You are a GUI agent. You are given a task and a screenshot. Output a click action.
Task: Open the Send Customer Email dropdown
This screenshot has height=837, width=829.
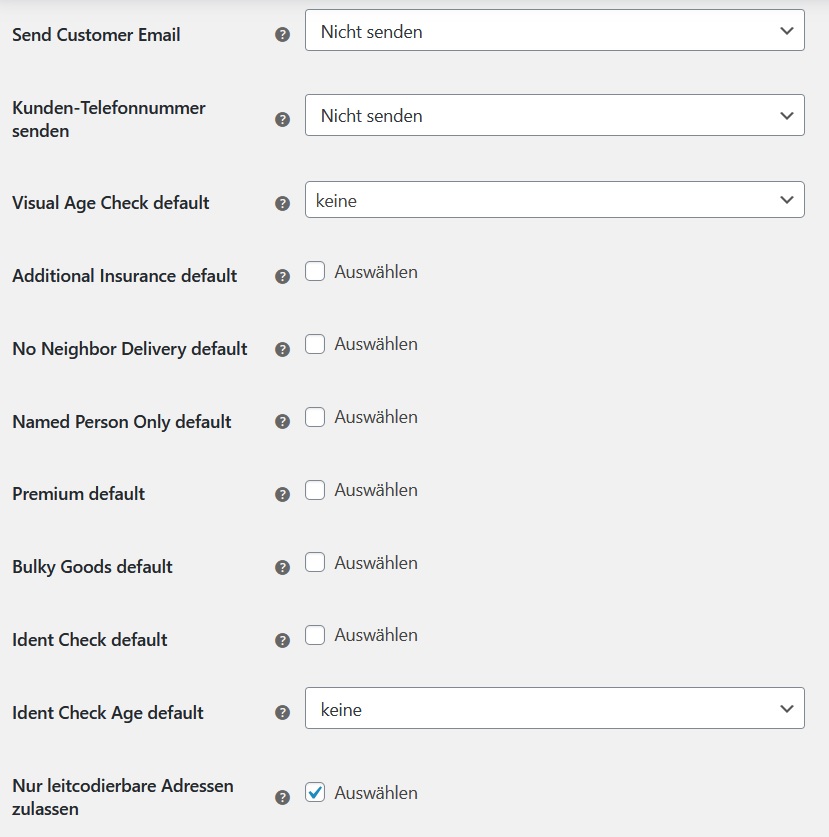[x=555, y=30]
